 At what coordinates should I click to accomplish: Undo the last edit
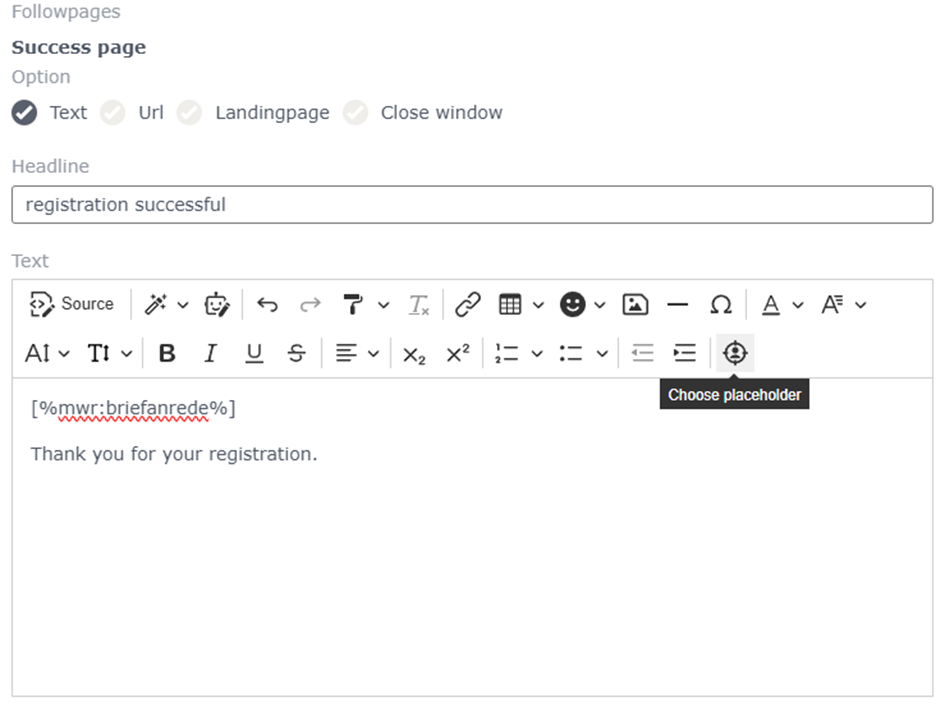click(268, 304)
